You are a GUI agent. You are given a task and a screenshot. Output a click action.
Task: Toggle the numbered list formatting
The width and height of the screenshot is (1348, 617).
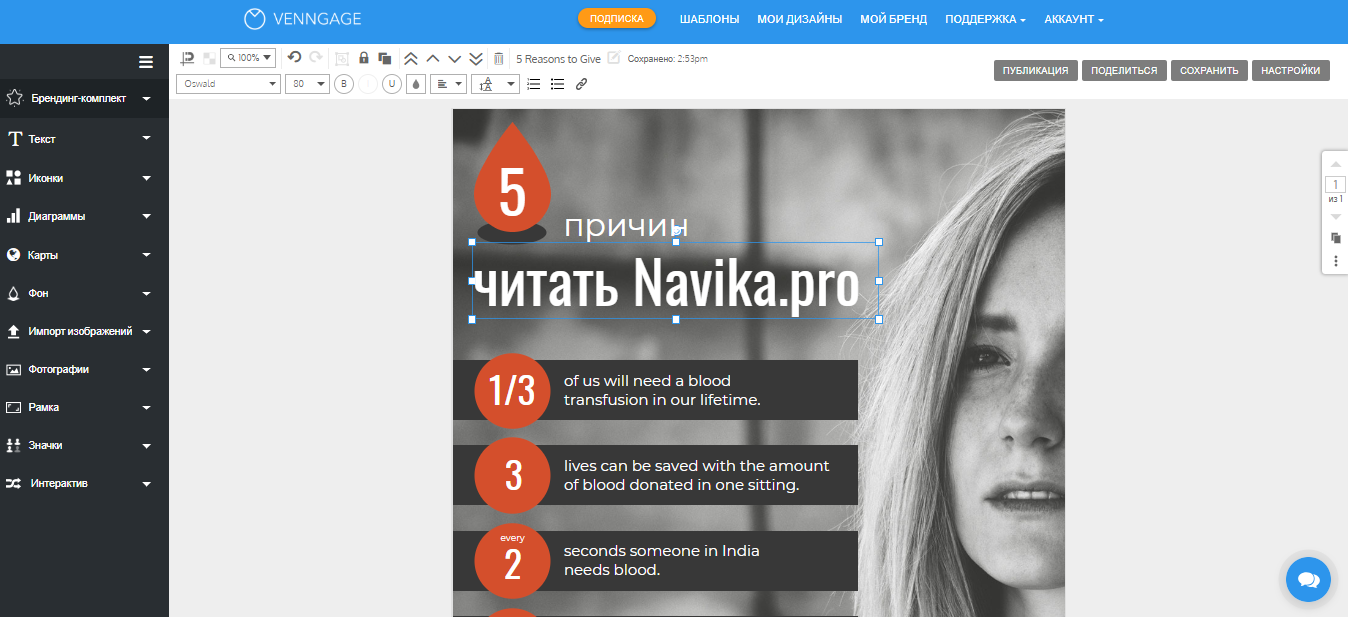(534, 84)
